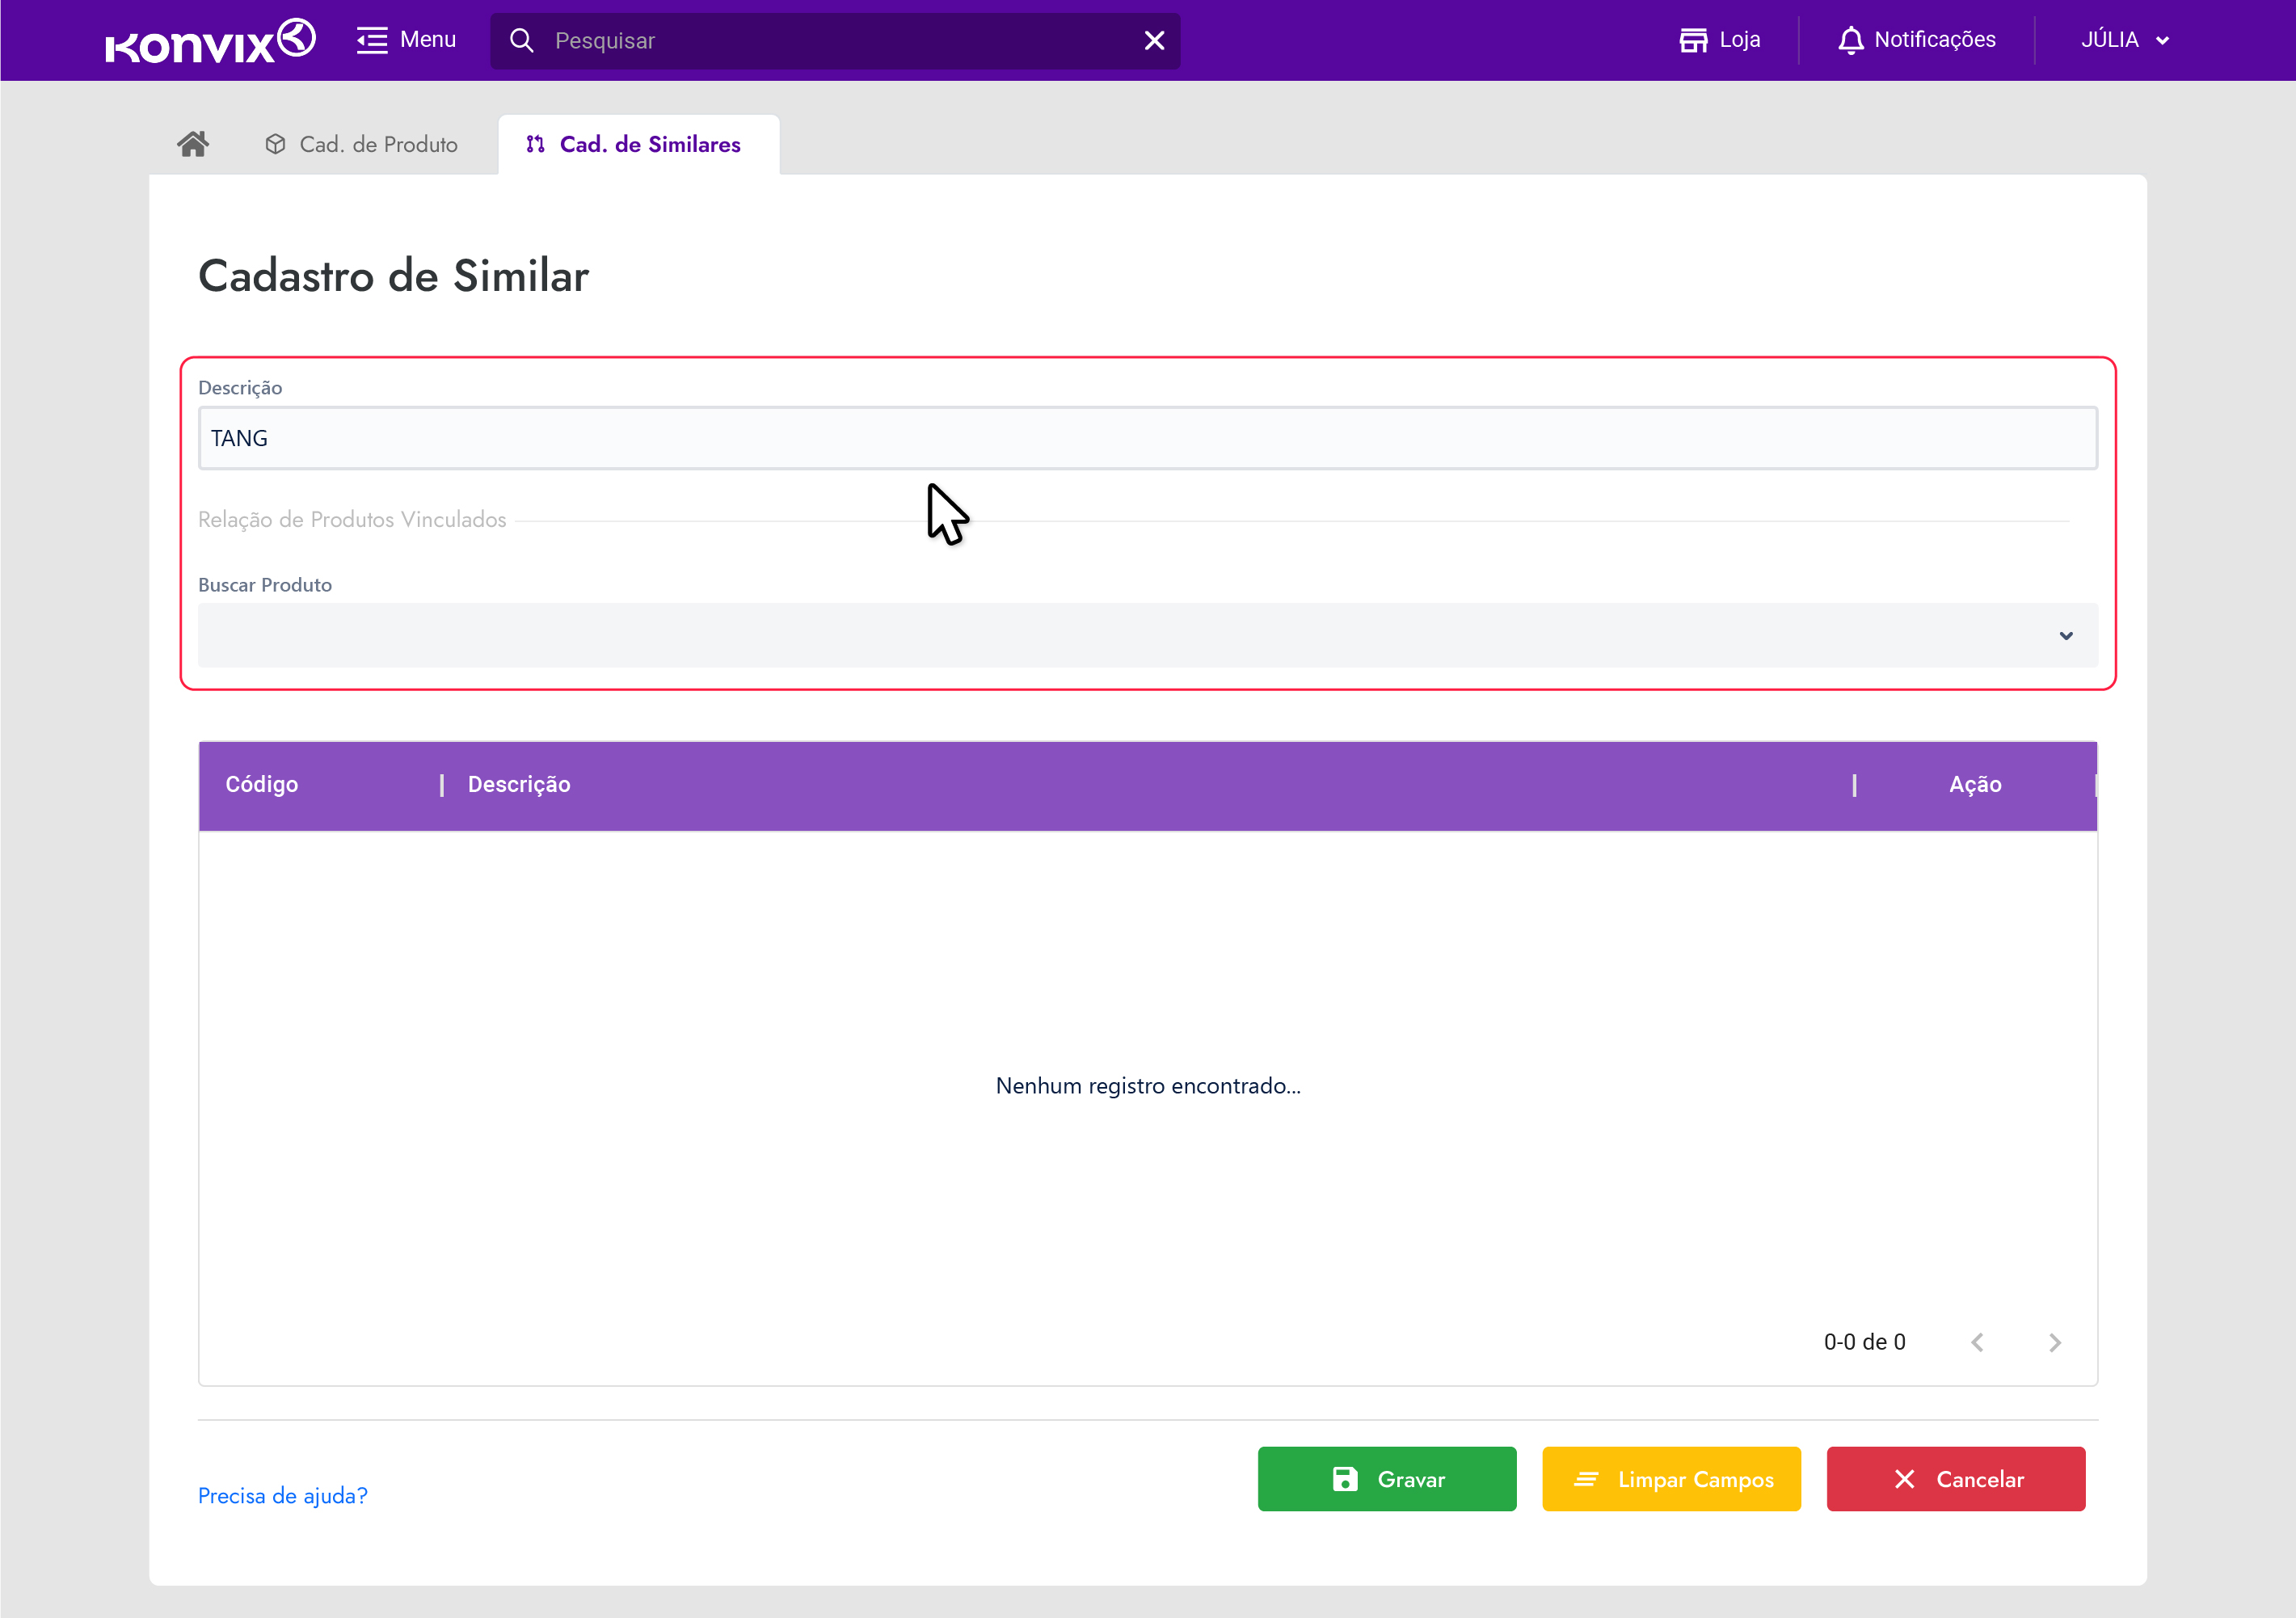Click the search magnifier icon
Viewport: 2296px width, 1618px height.
[x=522, y=41]
